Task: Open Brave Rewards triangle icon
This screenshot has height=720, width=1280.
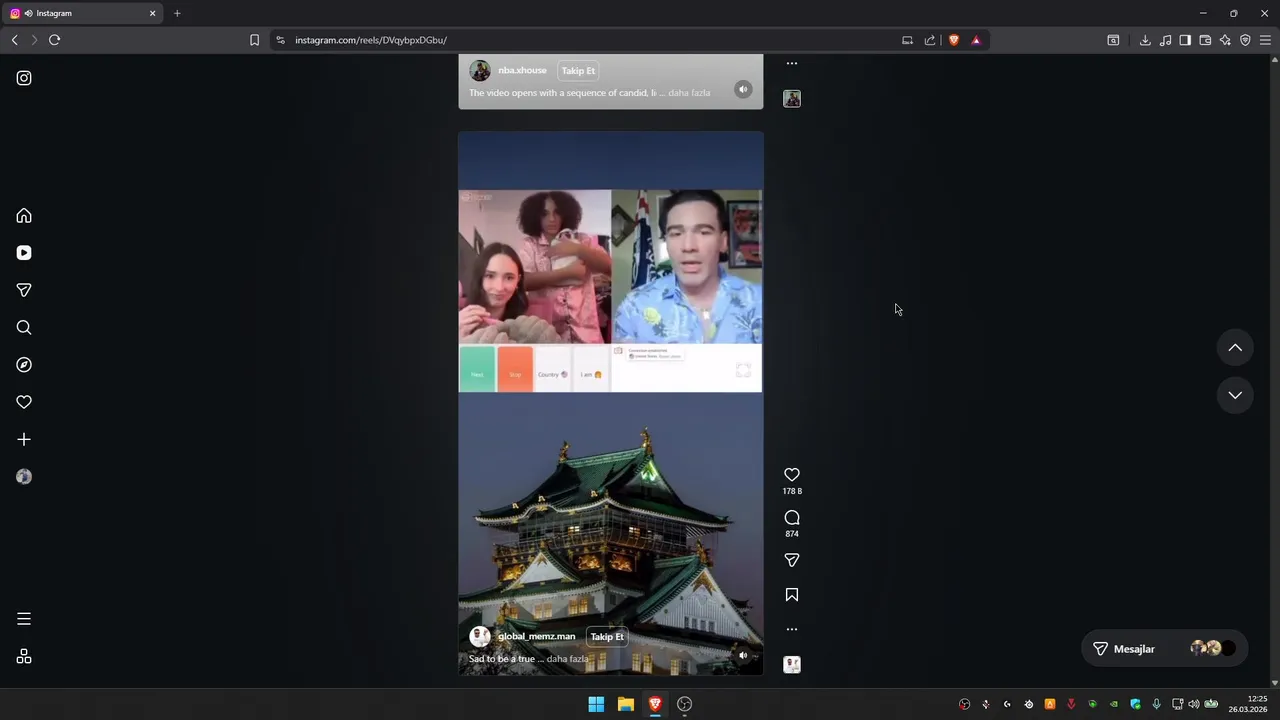Action: pos(976,40)
